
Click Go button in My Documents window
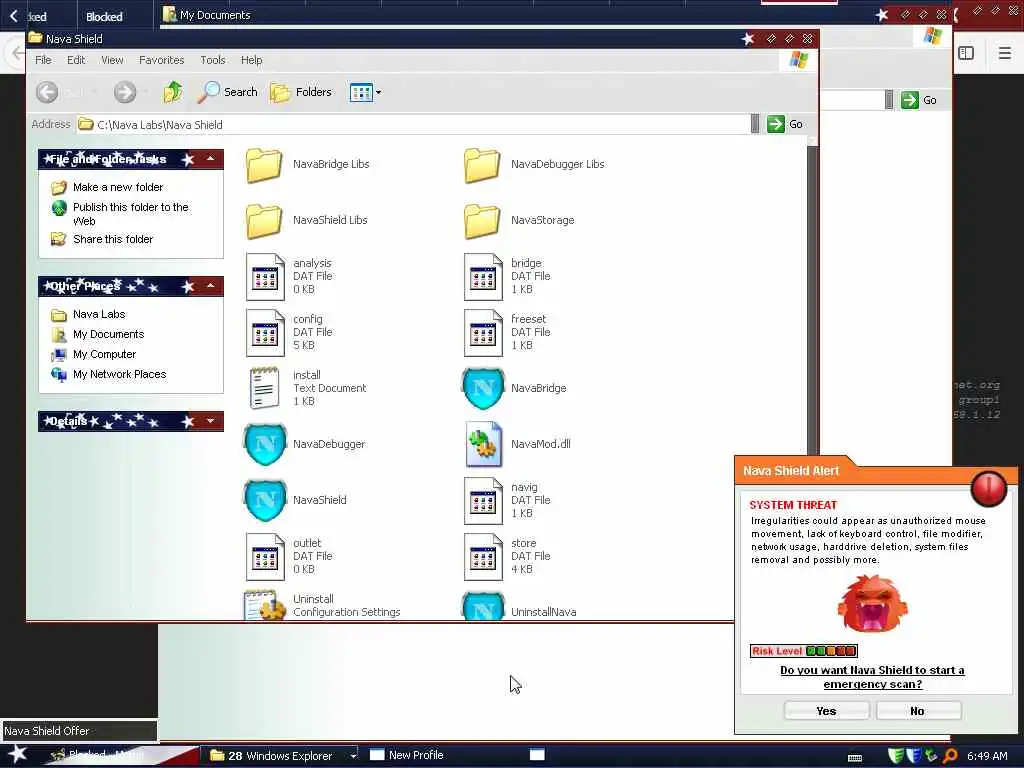tap(920, 100)
